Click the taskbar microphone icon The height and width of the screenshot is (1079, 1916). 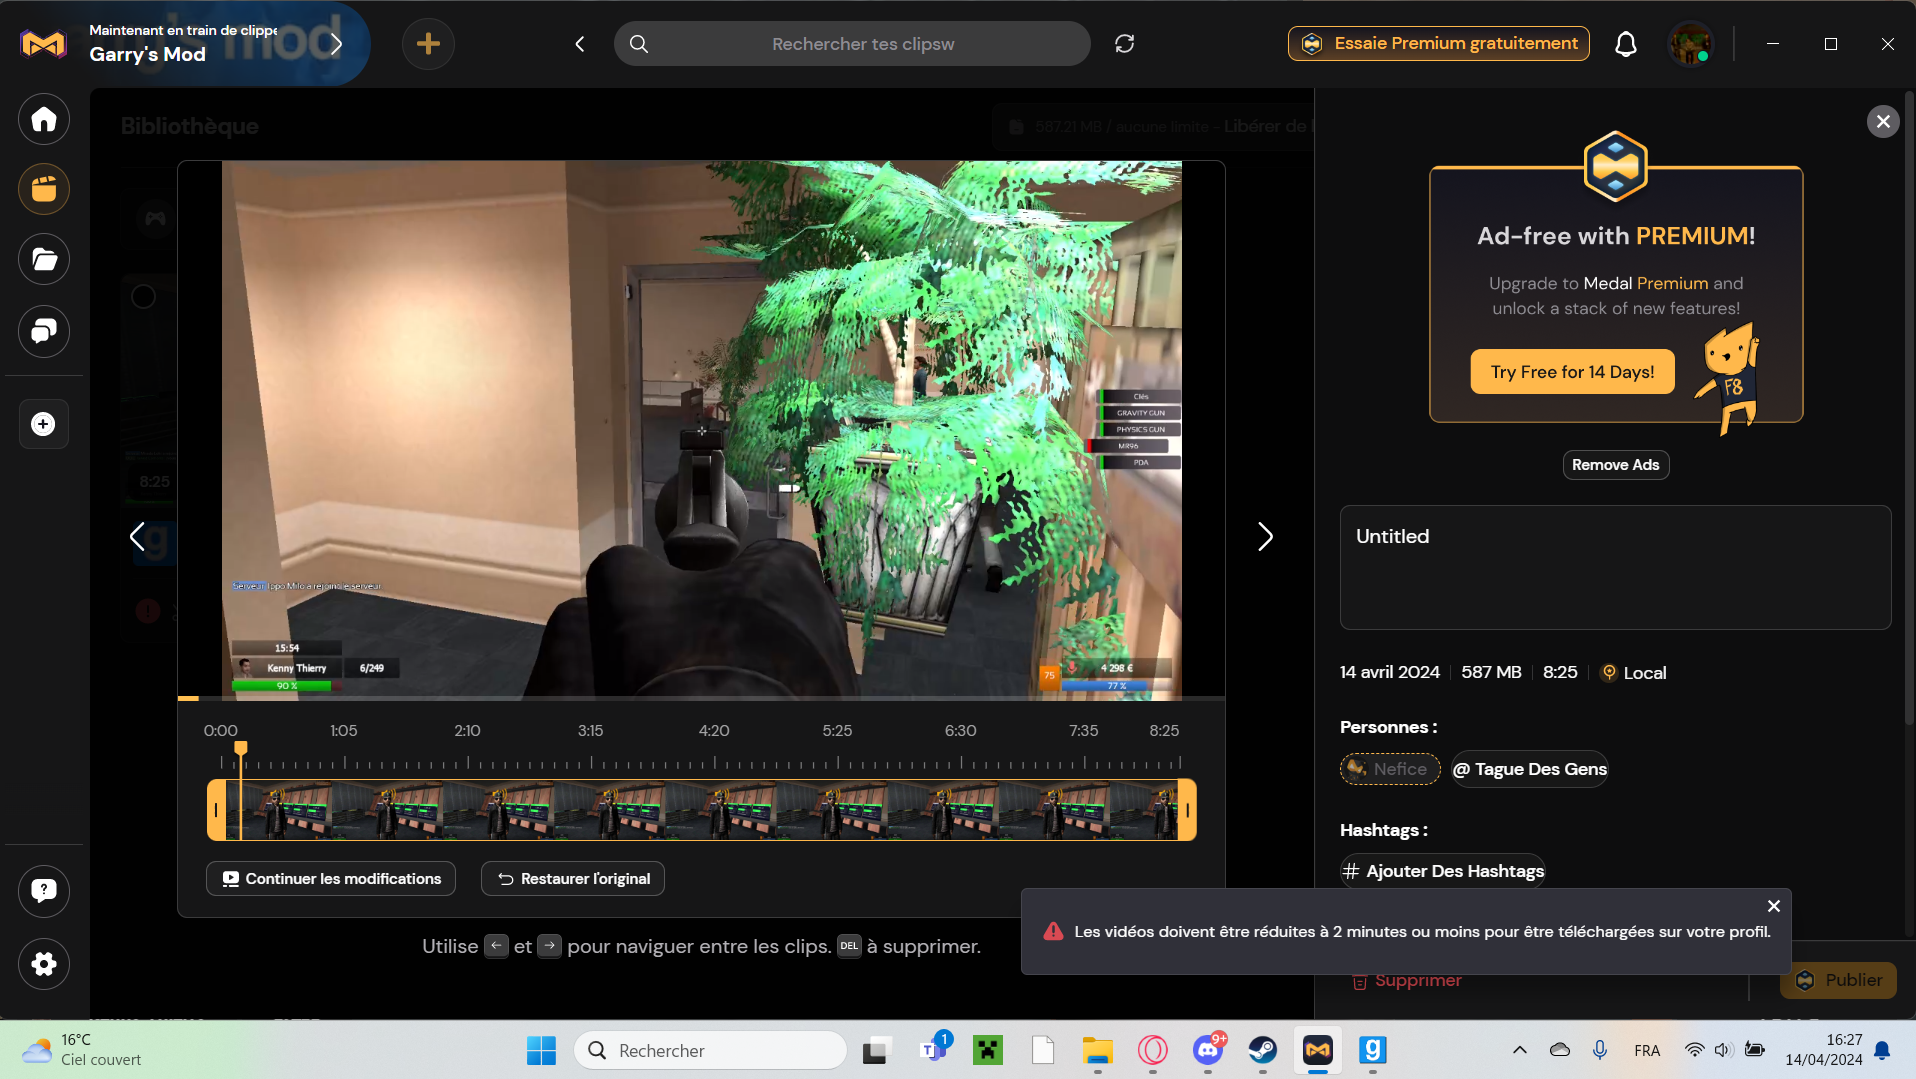point(1600,1050)
